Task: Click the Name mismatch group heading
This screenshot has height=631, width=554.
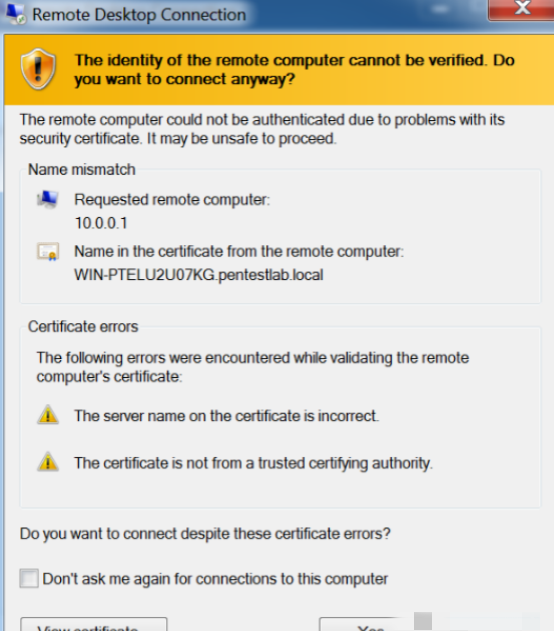Action: [x=82, y=169]
